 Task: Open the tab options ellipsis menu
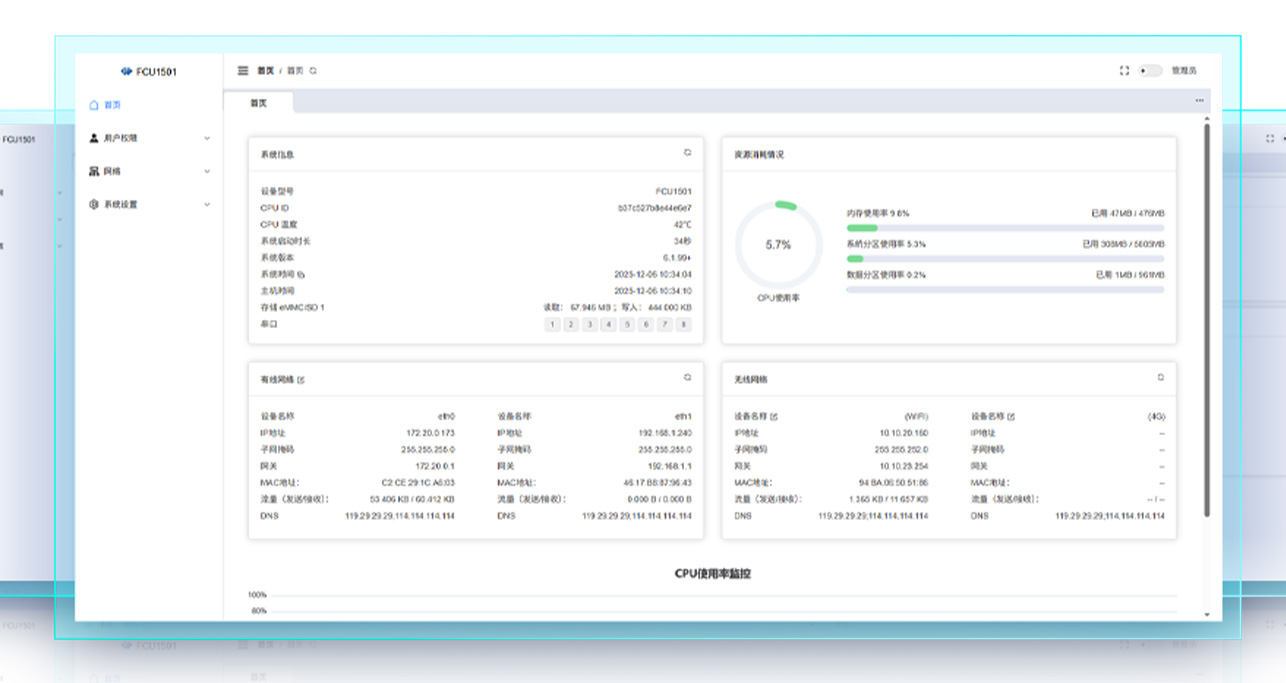[1199, 101]
